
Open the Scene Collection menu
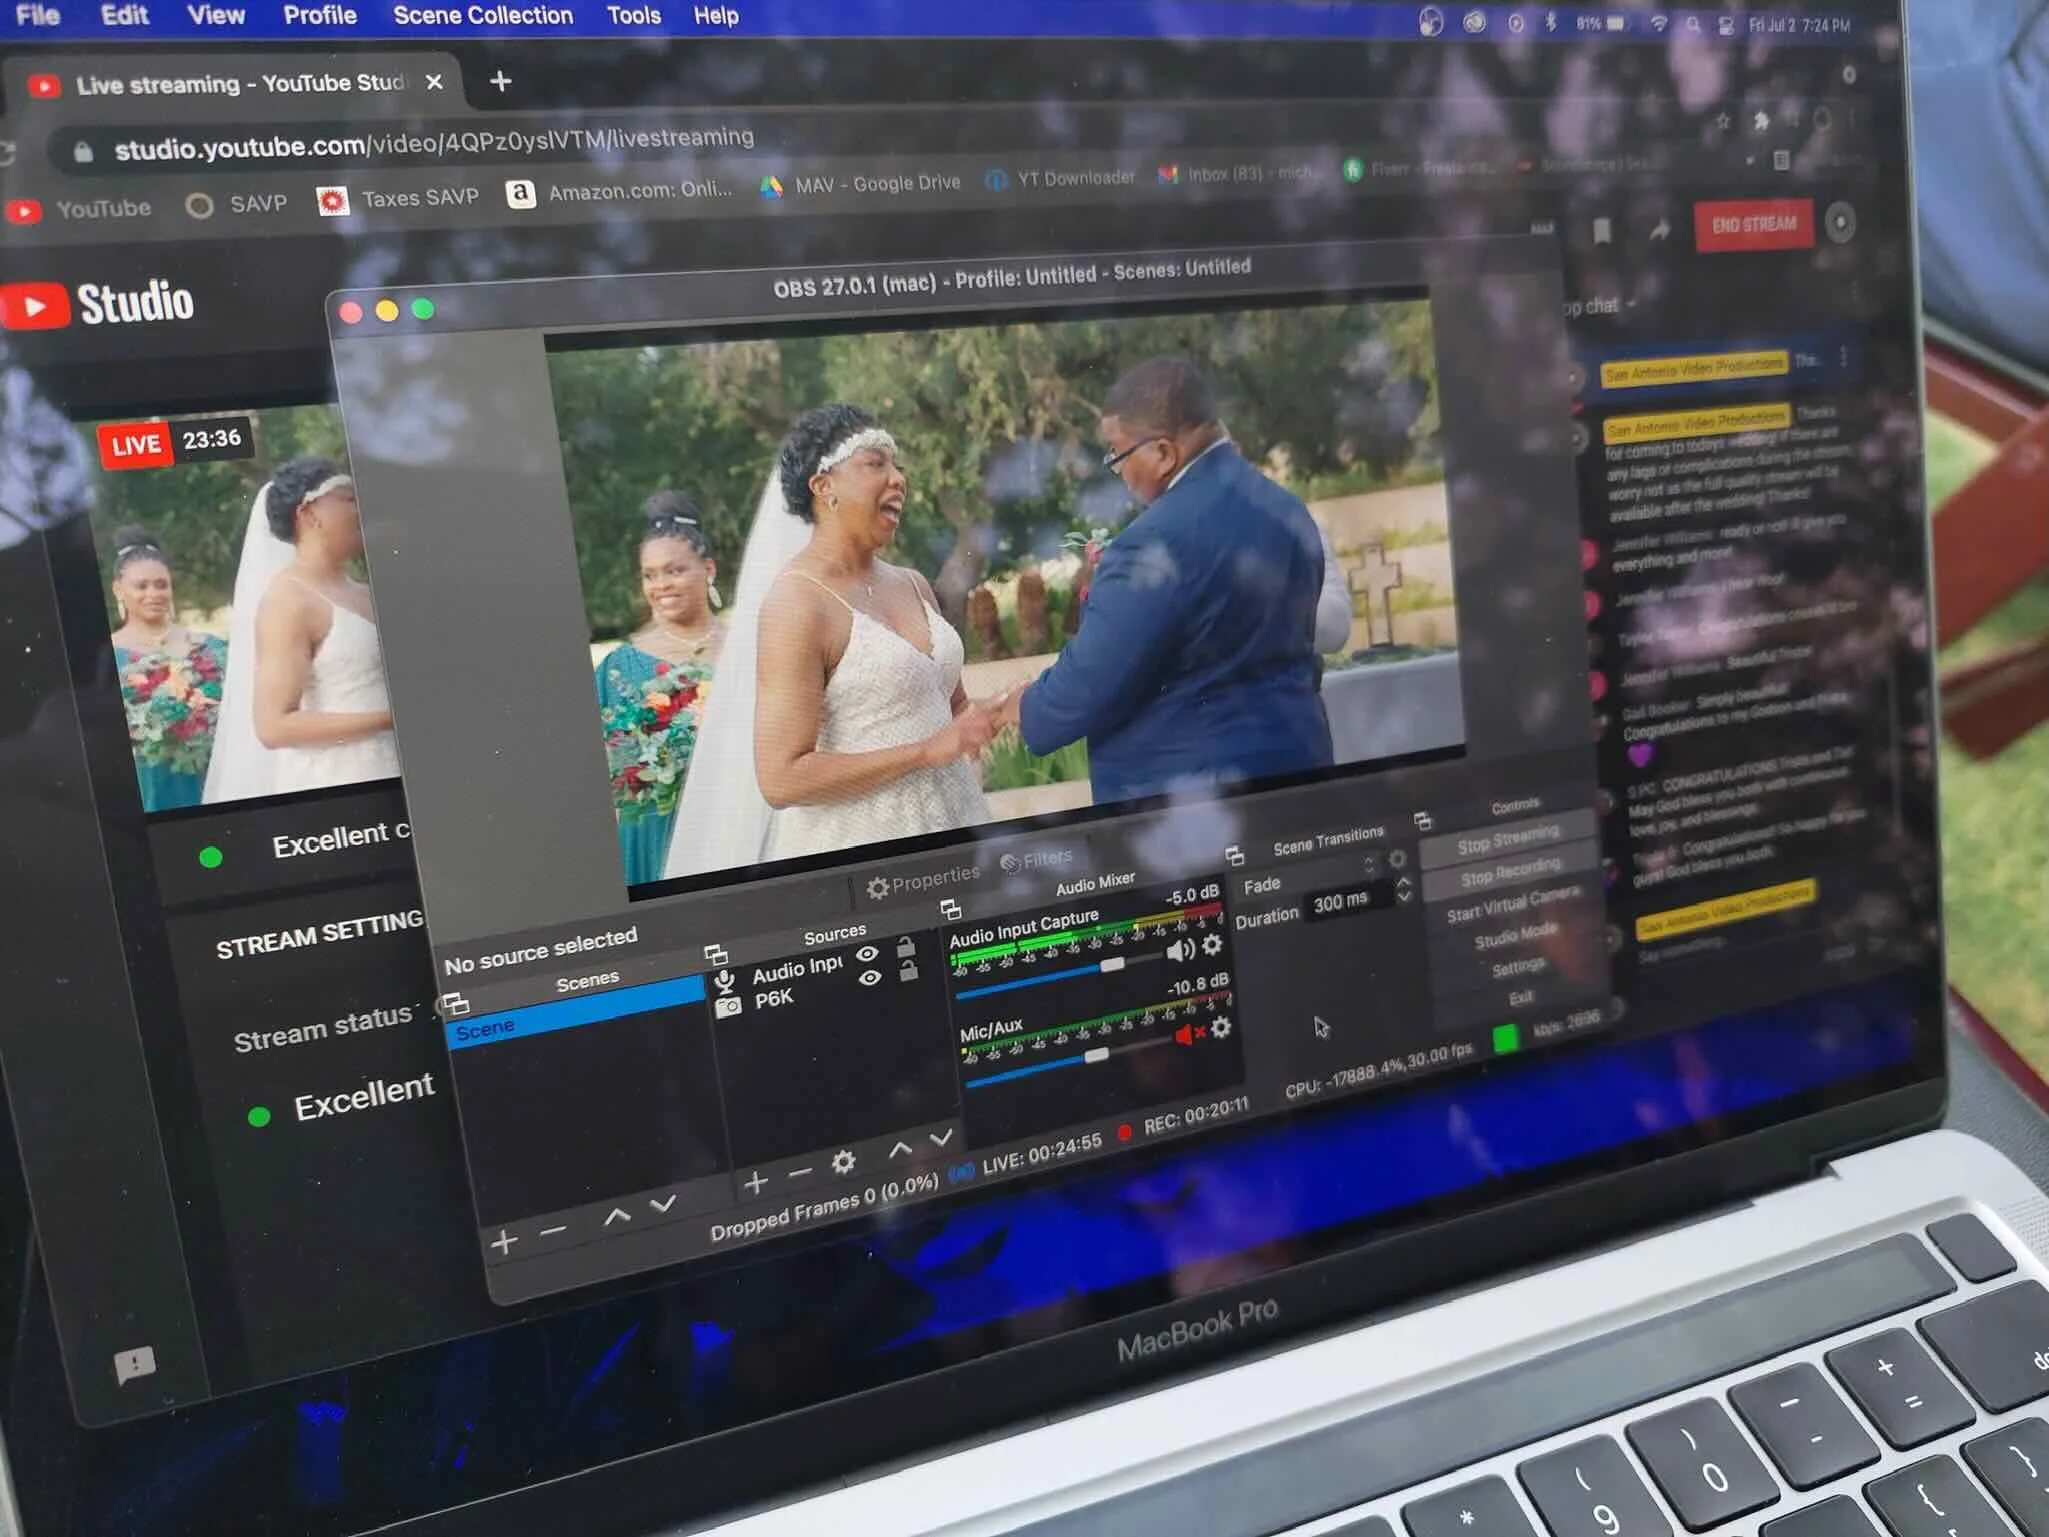click(482, 16)
